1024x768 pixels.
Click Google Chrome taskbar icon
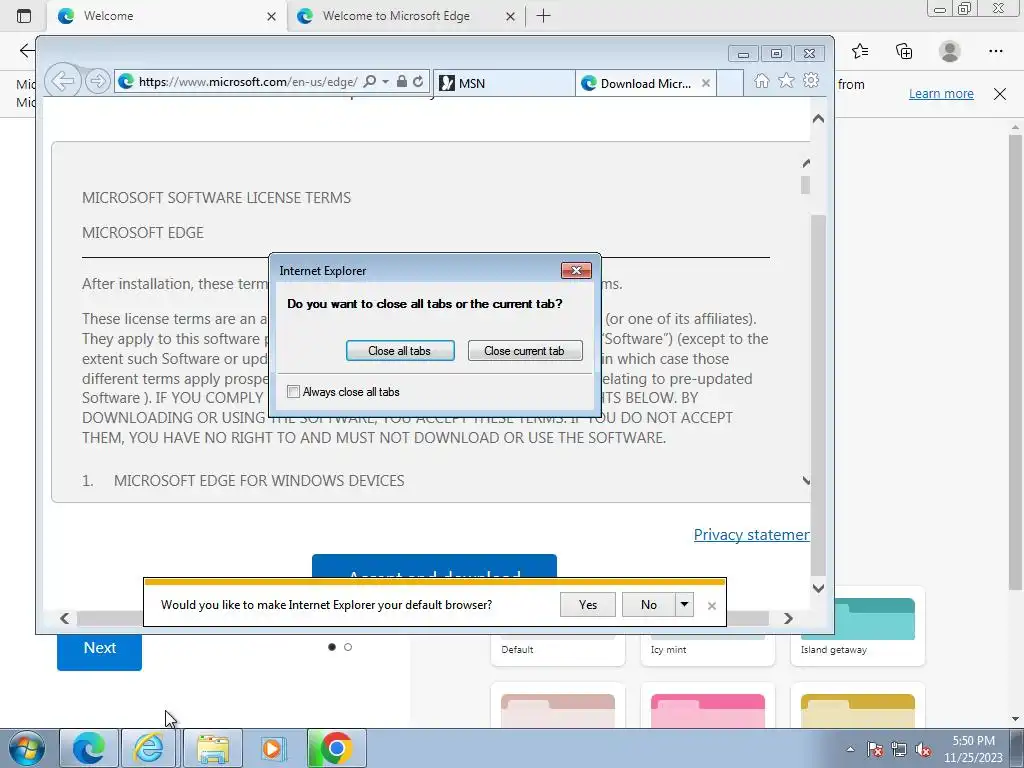336,748
